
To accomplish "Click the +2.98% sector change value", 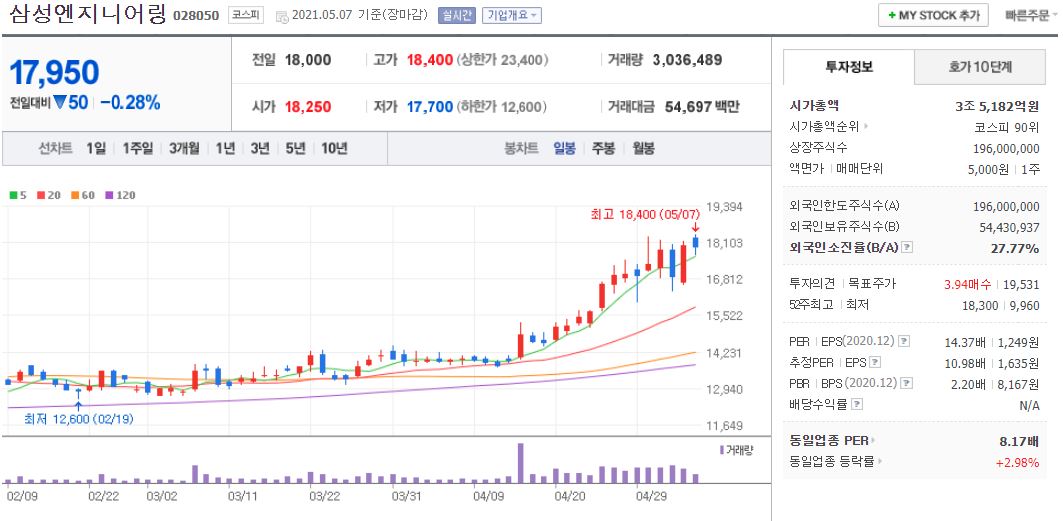I will [x=1018, y=463].
